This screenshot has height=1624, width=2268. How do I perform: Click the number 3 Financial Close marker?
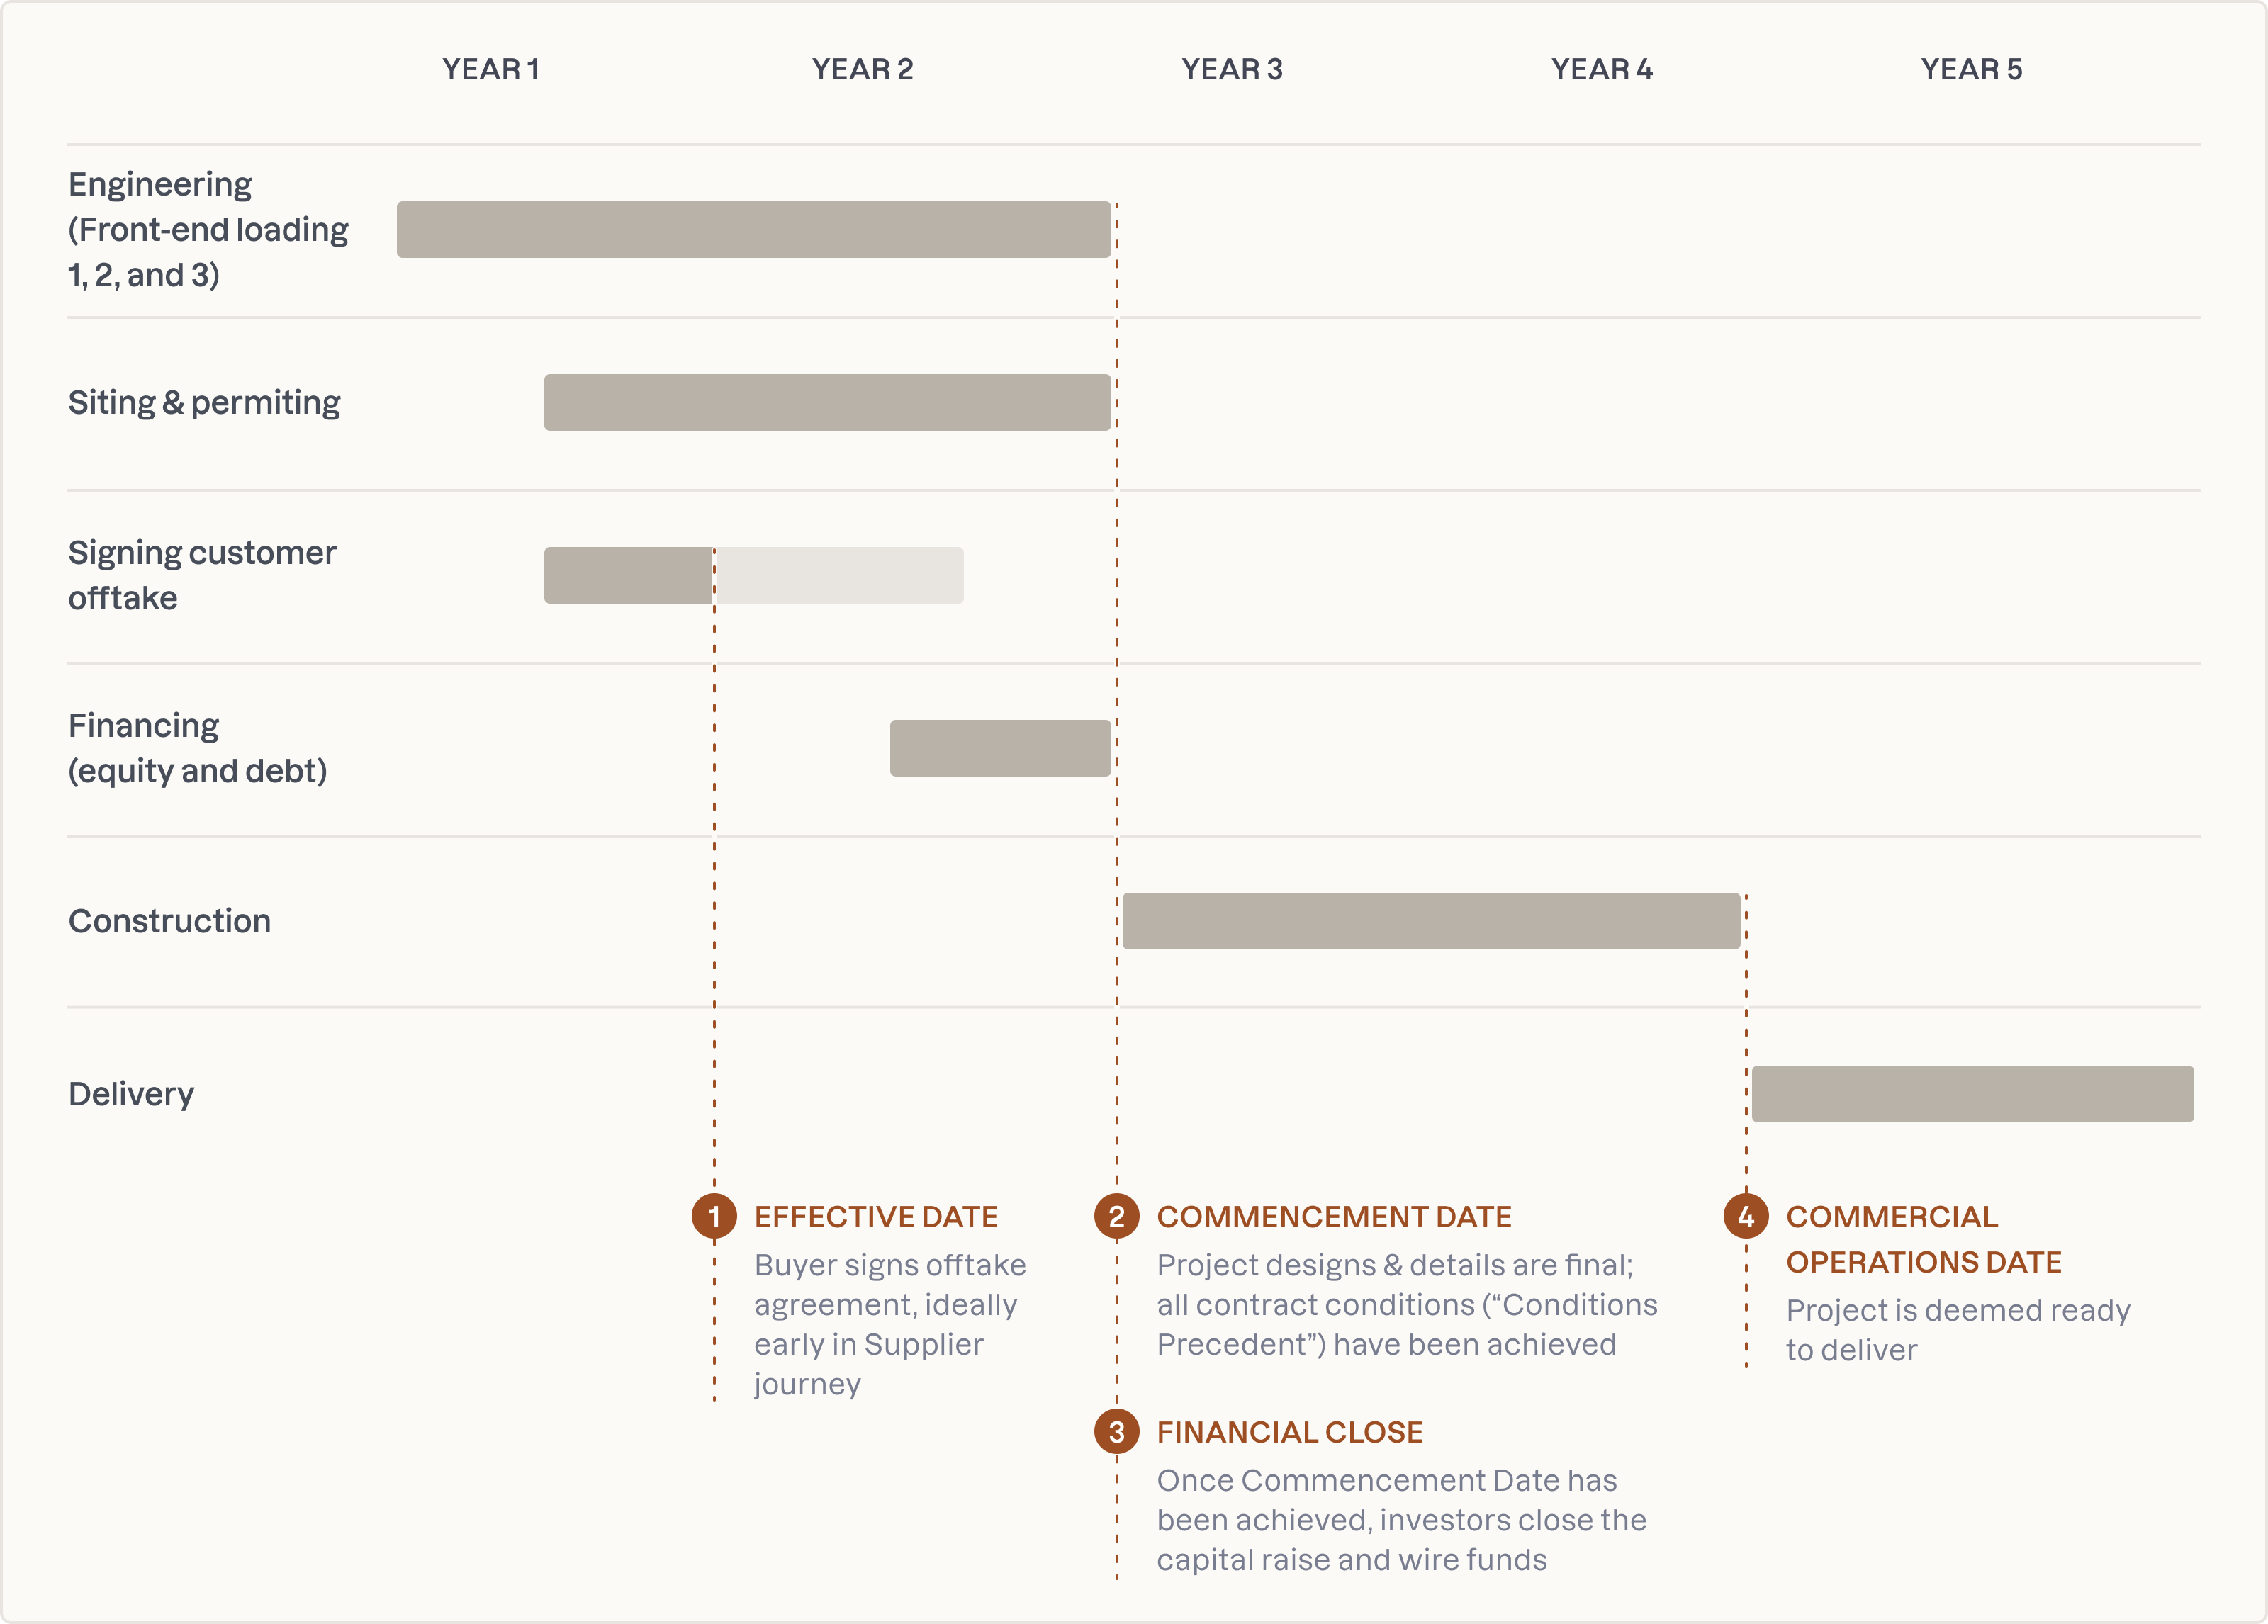1117,1432
